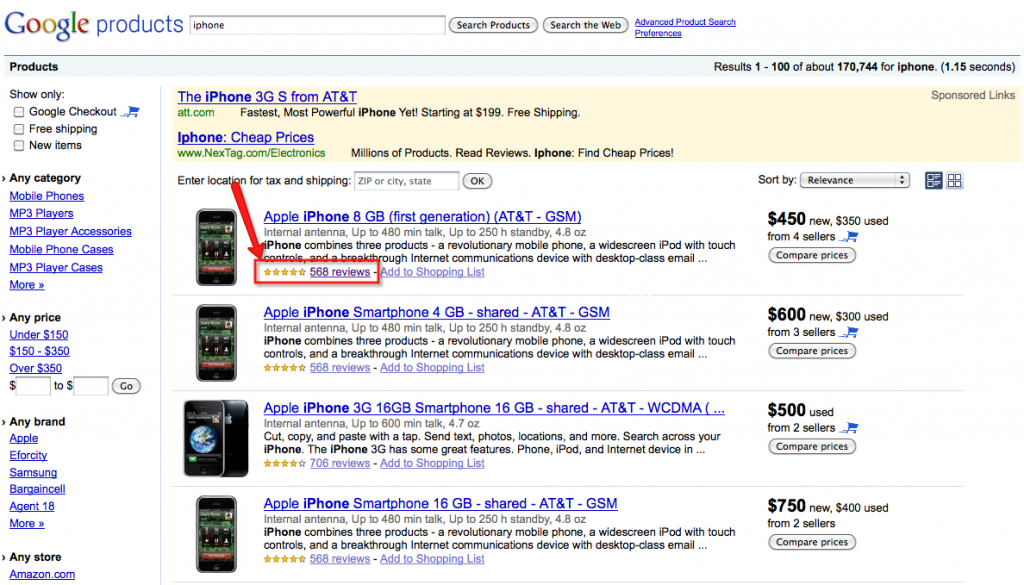
Task: Filter by Eforcity brand
Action: tap(28, 456)
